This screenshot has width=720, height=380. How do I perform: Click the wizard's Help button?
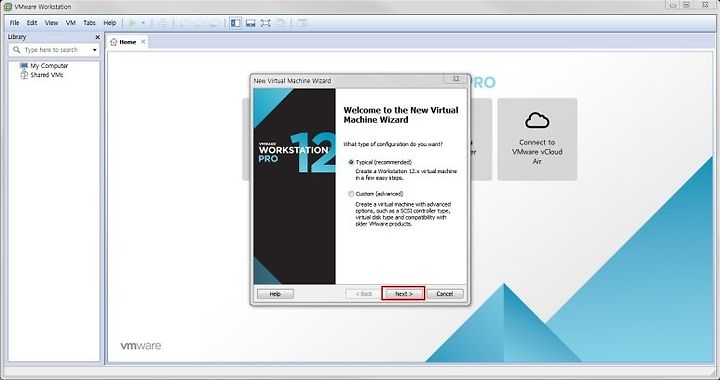275,294
